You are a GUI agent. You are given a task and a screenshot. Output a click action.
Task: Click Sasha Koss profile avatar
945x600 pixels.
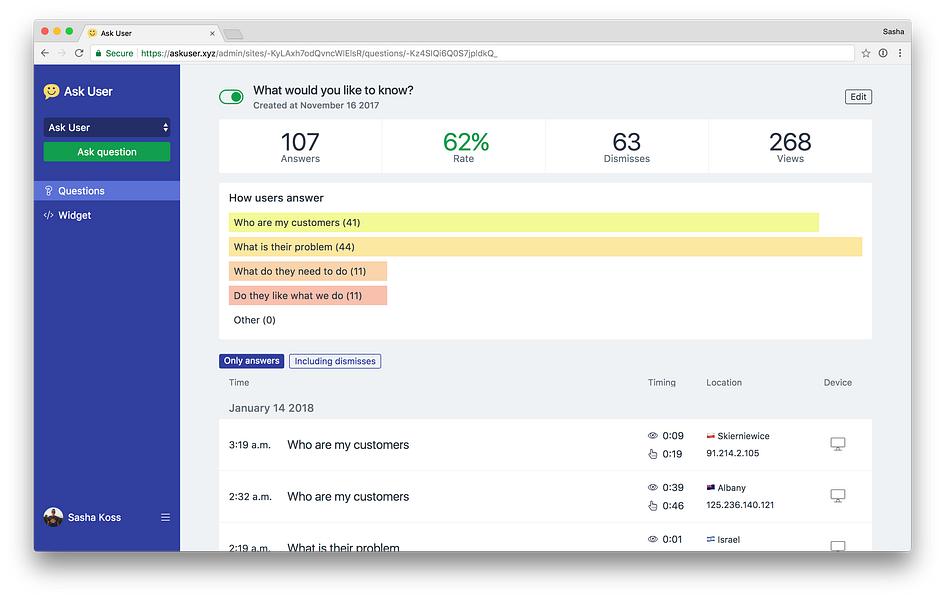(x=53, y=517)
